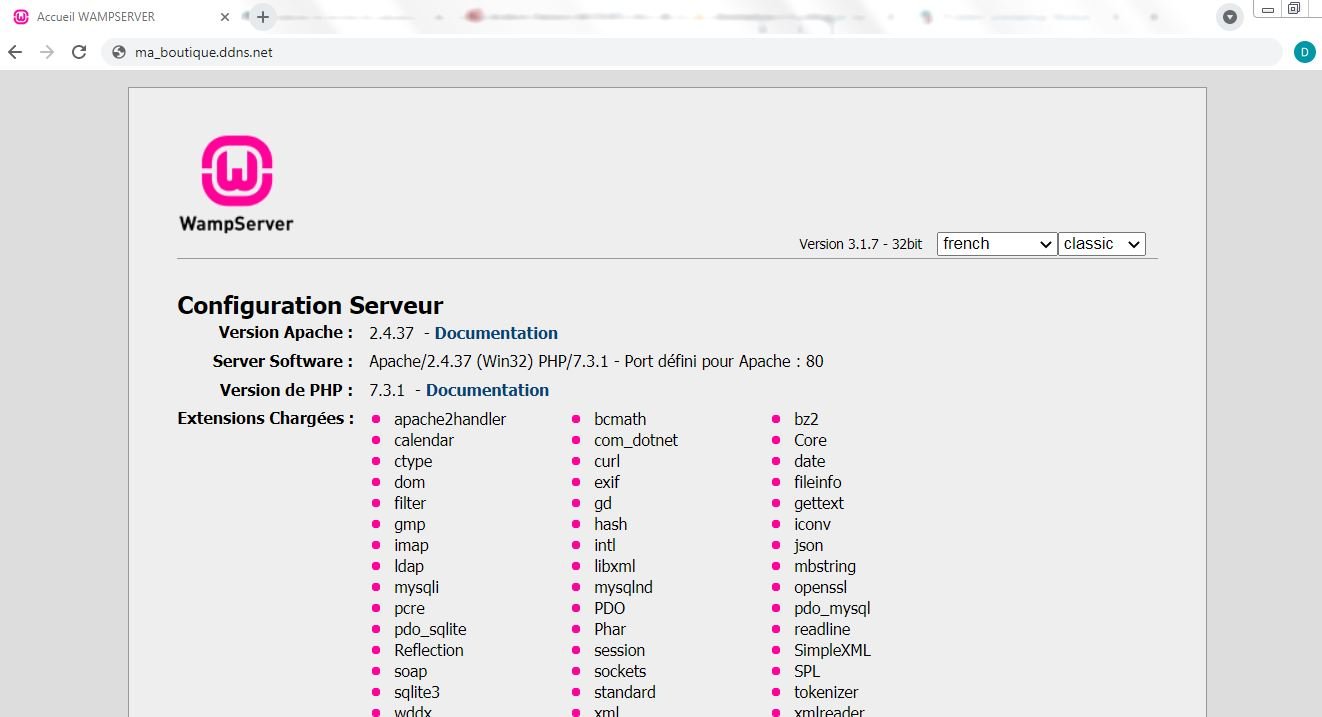This screenshot has width=1322, height=717.
Task: Click the address bar URL field
Action: click(x=691, y=52)
